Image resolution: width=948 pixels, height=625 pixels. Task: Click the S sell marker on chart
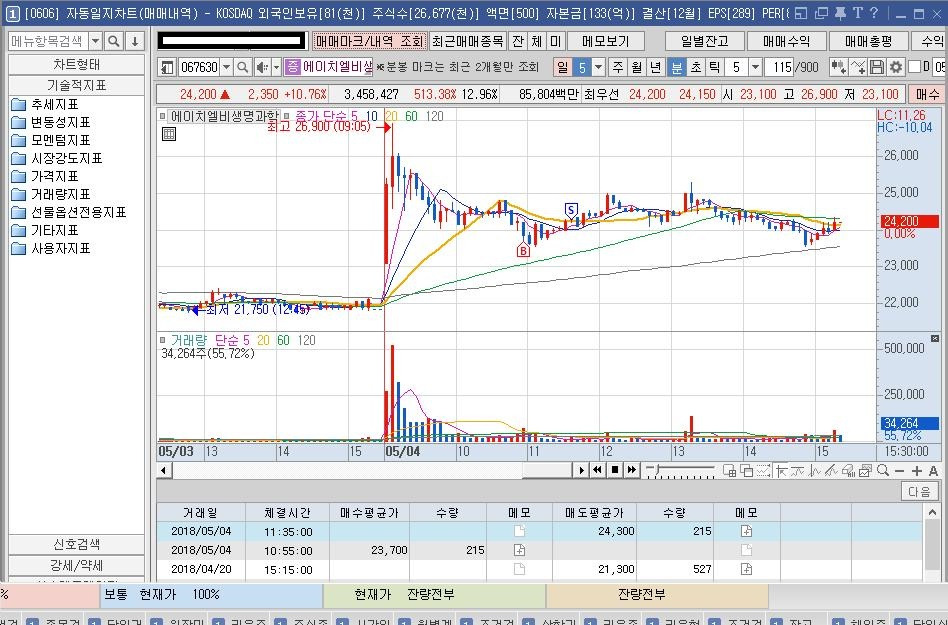click(571, 210)
